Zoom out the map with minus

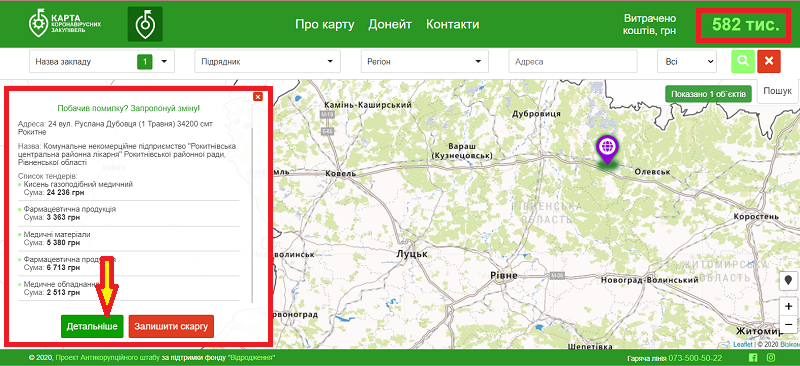point(789,324)
